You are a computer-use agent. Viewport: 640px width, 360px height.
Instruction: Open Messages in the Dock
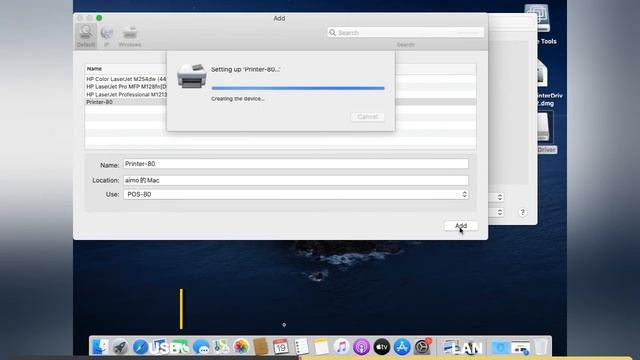(x=201, y=347)
